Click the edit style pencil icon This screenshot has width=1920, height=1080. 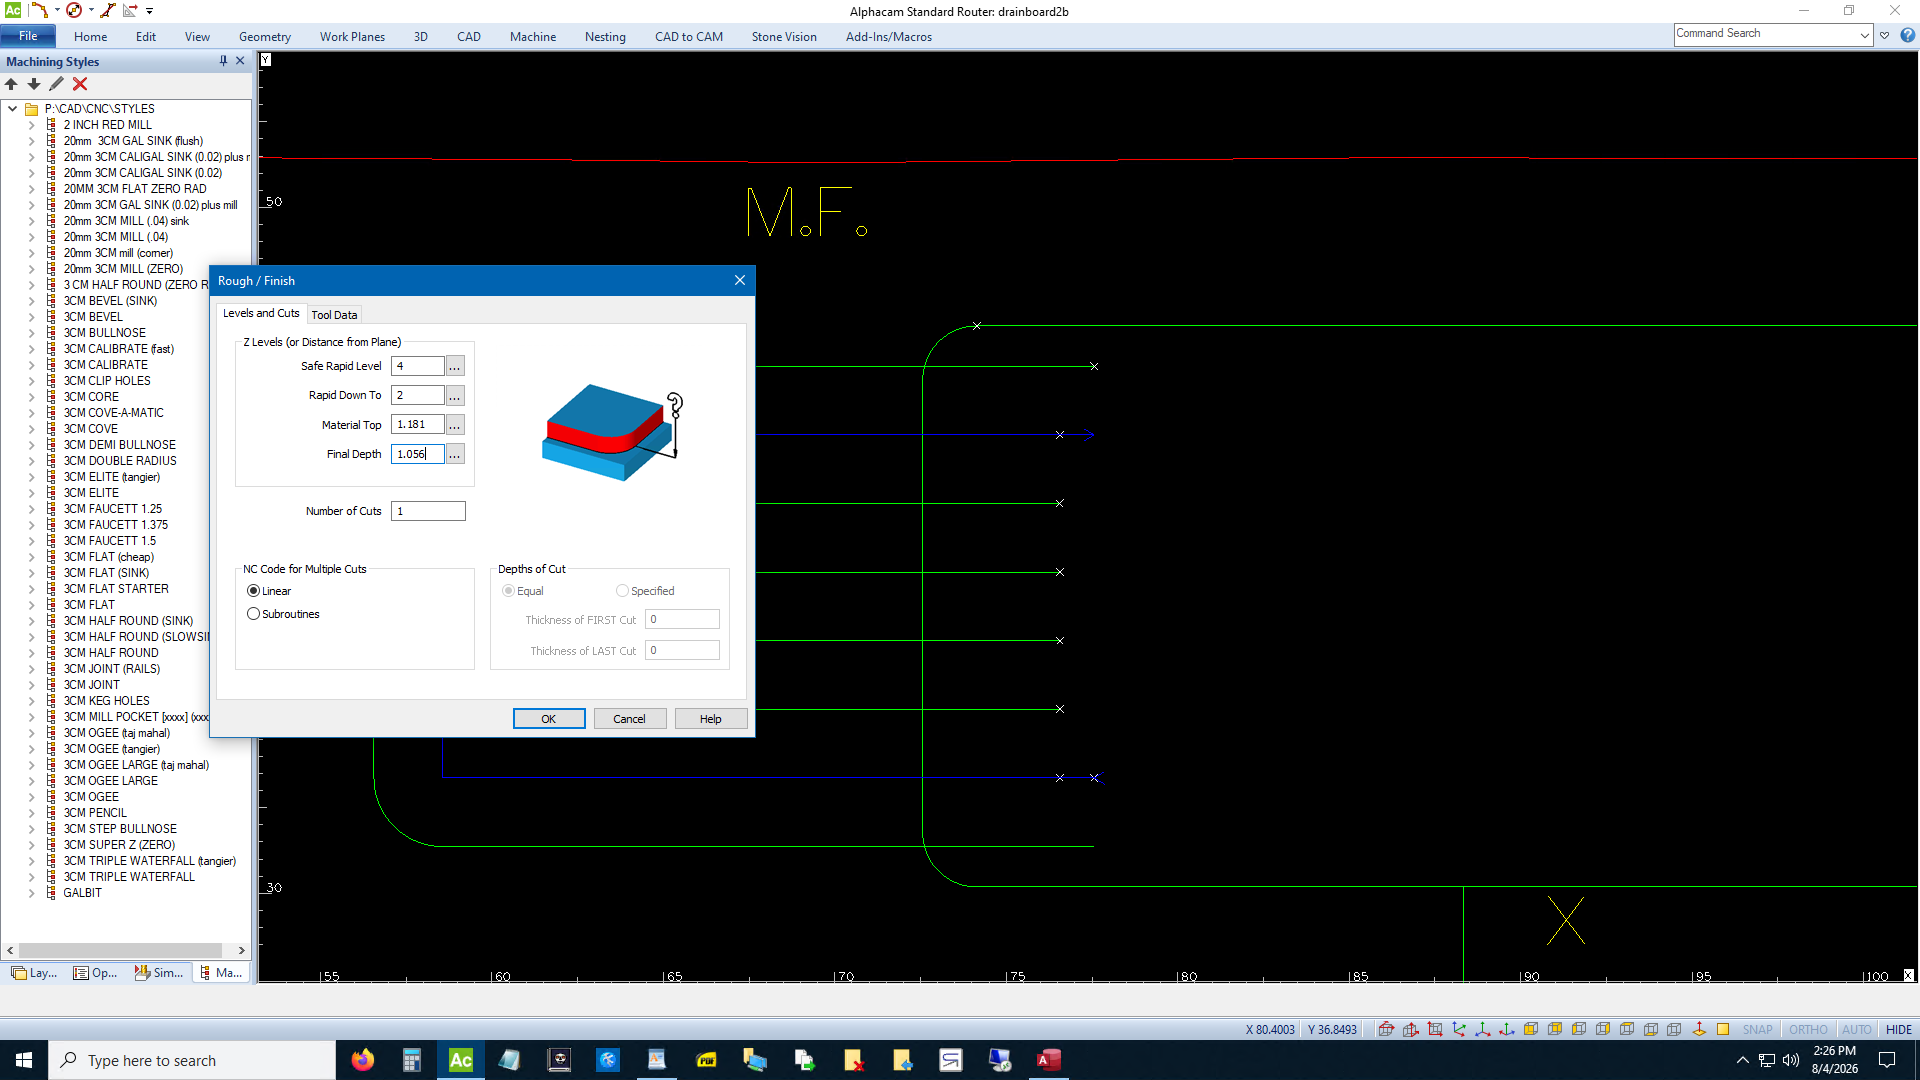pos(57,84)
